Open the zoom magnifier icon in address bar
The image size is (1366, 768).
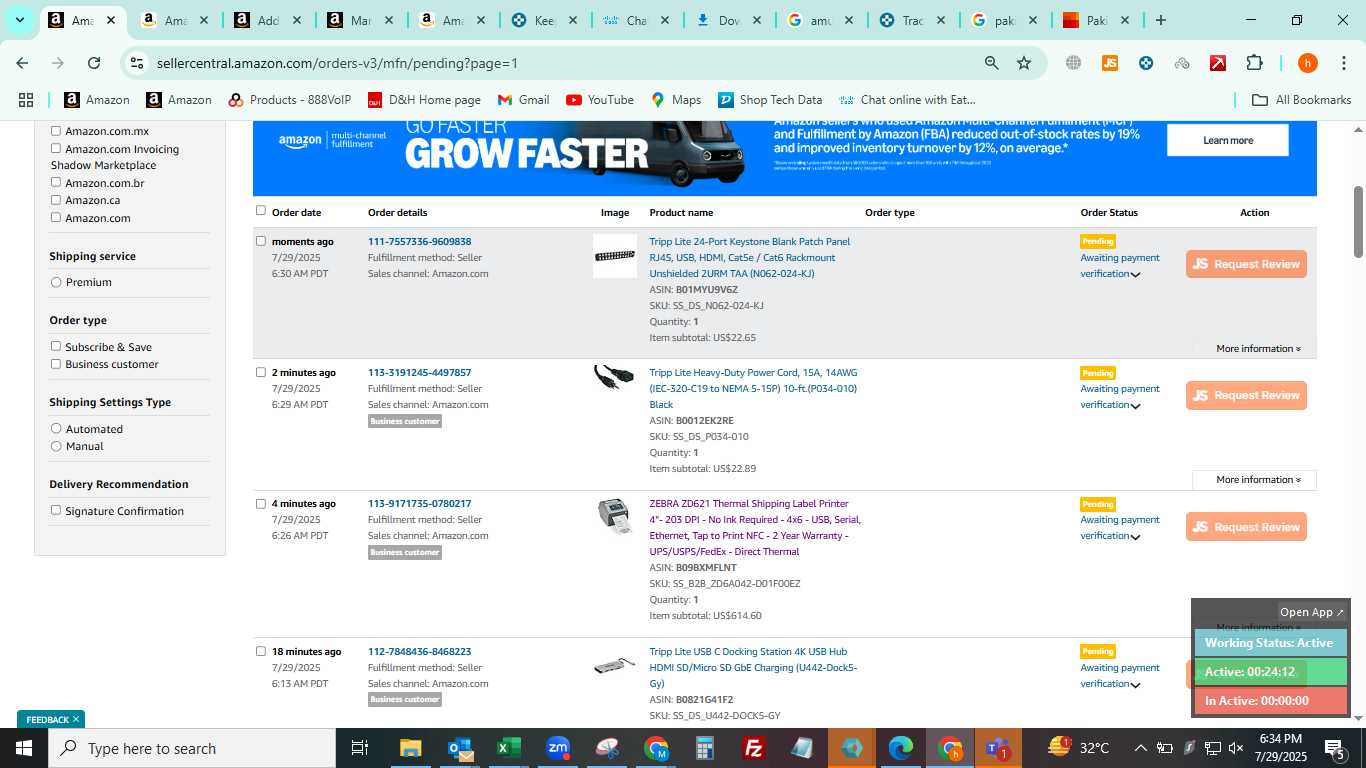tap(991, 63)
